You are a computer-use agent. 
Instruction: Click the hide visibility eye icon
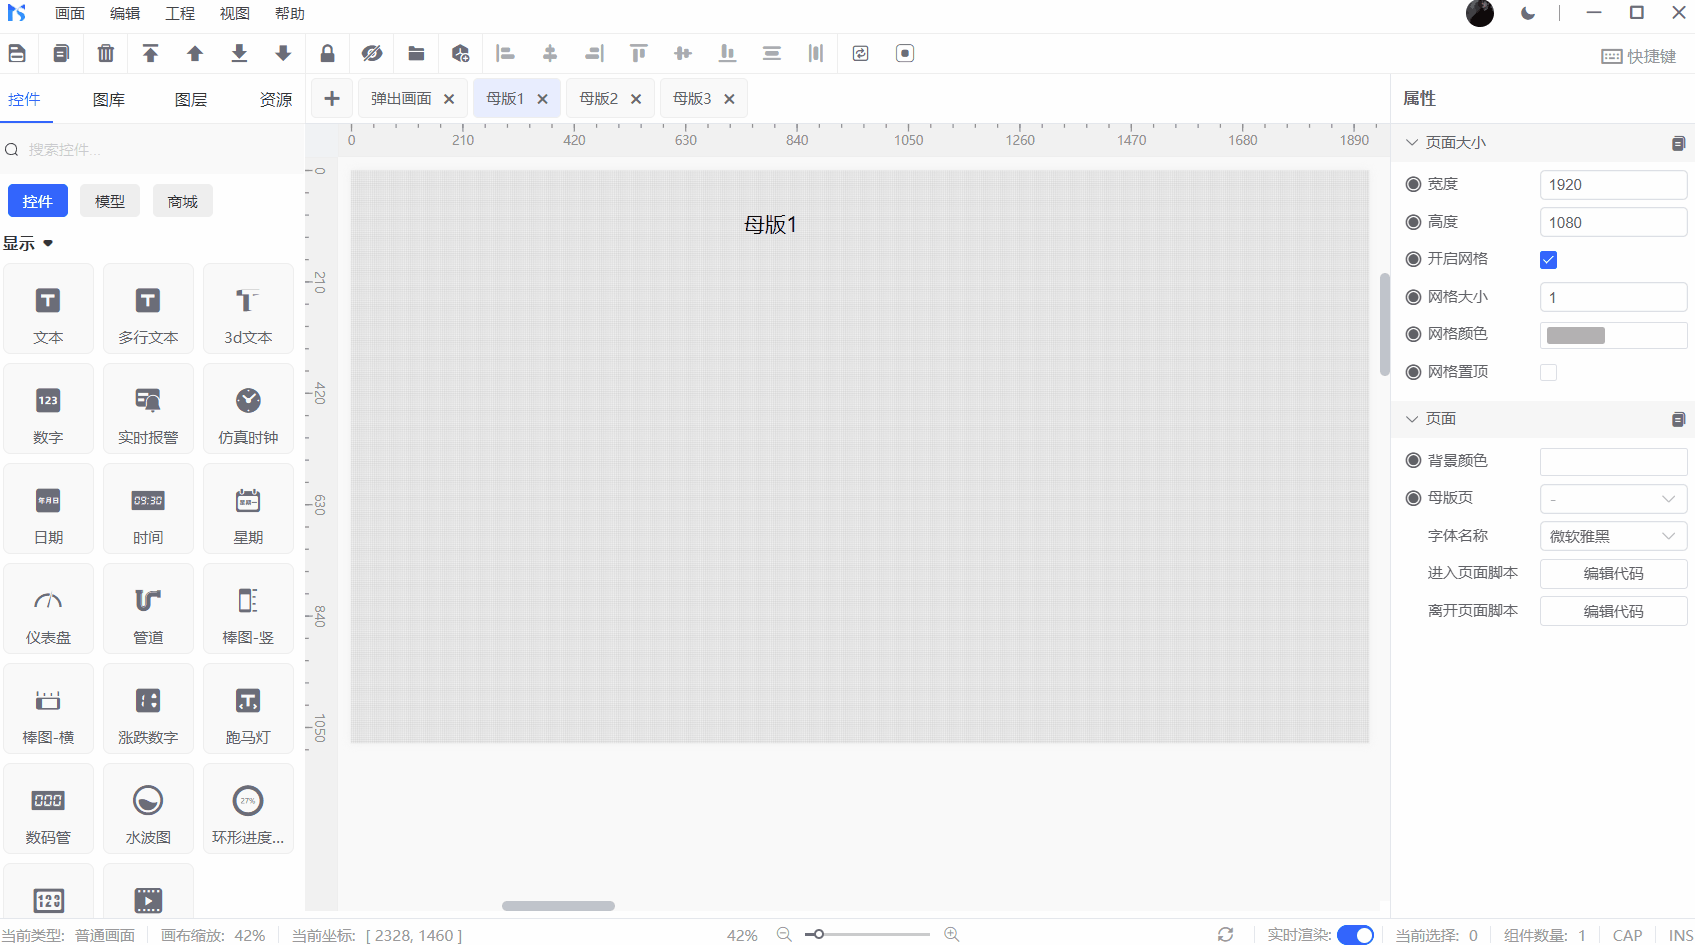[x=372, y=54]
